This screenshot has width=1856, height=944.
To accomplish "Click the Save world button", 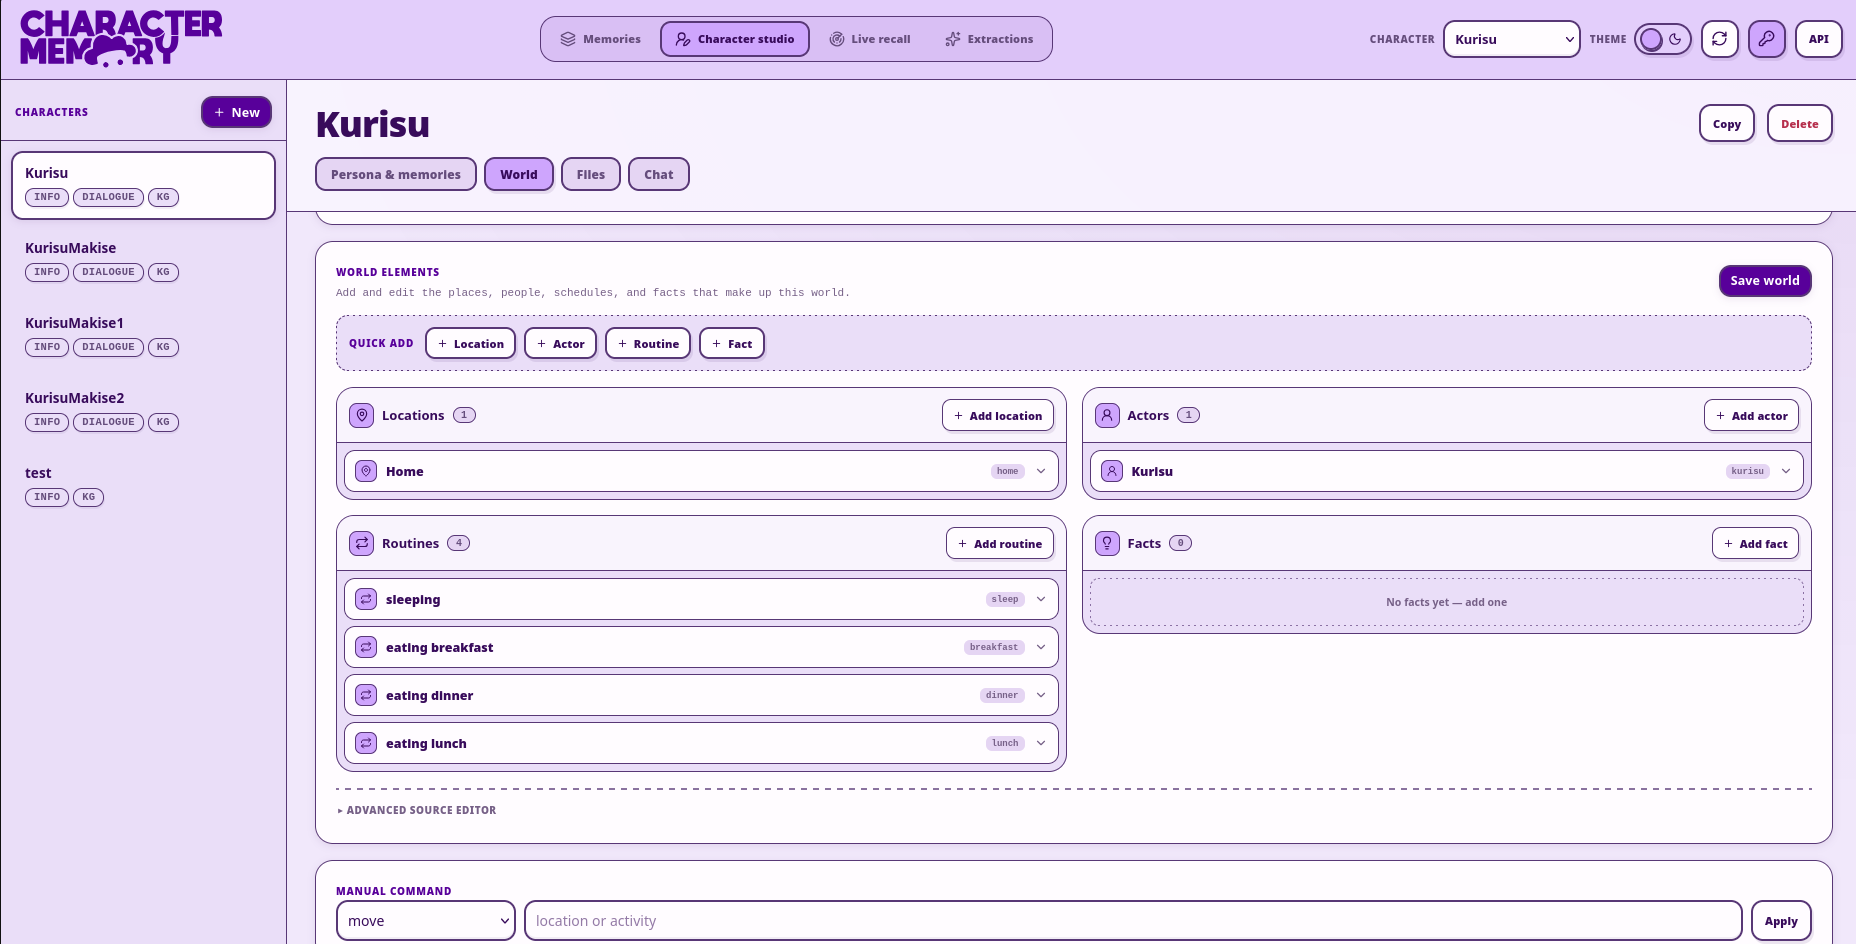I will coord(1765,281).
